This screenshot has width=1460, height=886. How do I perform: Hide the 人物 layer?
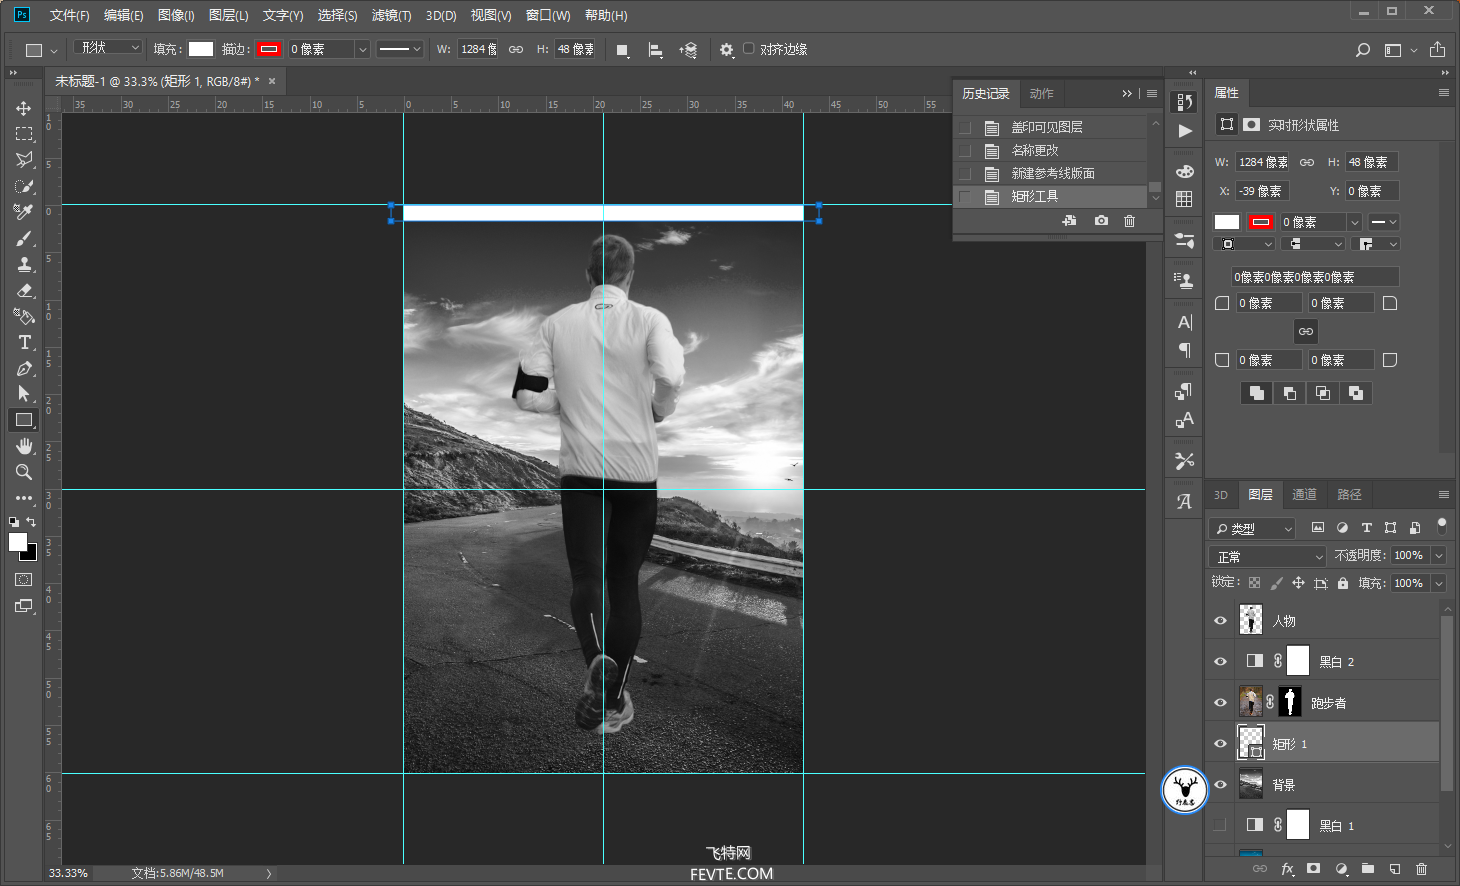[x=1220, y=621]
